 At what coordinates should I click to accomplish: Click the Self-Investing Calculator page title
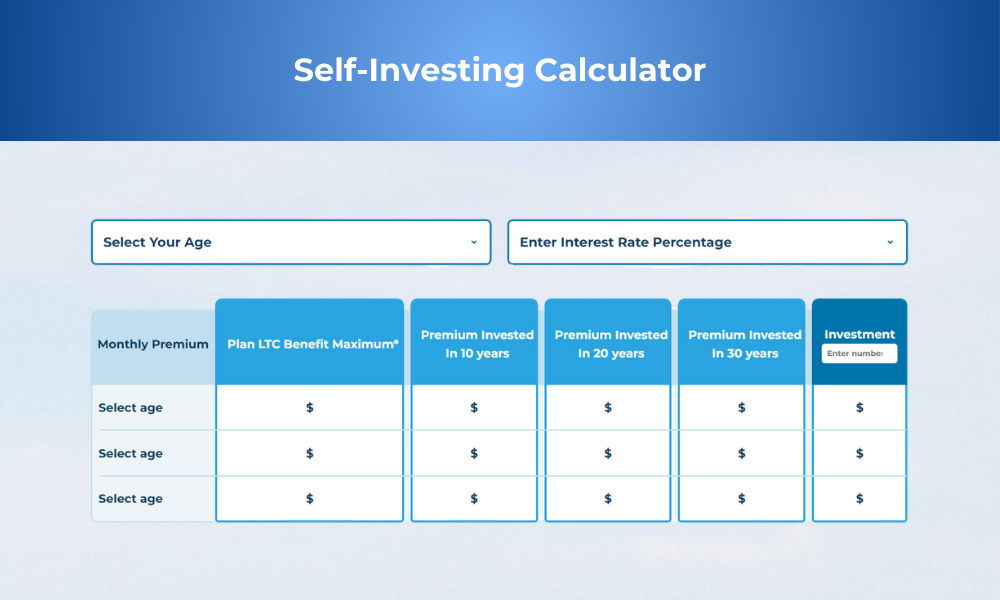click(x=499, y=71)
